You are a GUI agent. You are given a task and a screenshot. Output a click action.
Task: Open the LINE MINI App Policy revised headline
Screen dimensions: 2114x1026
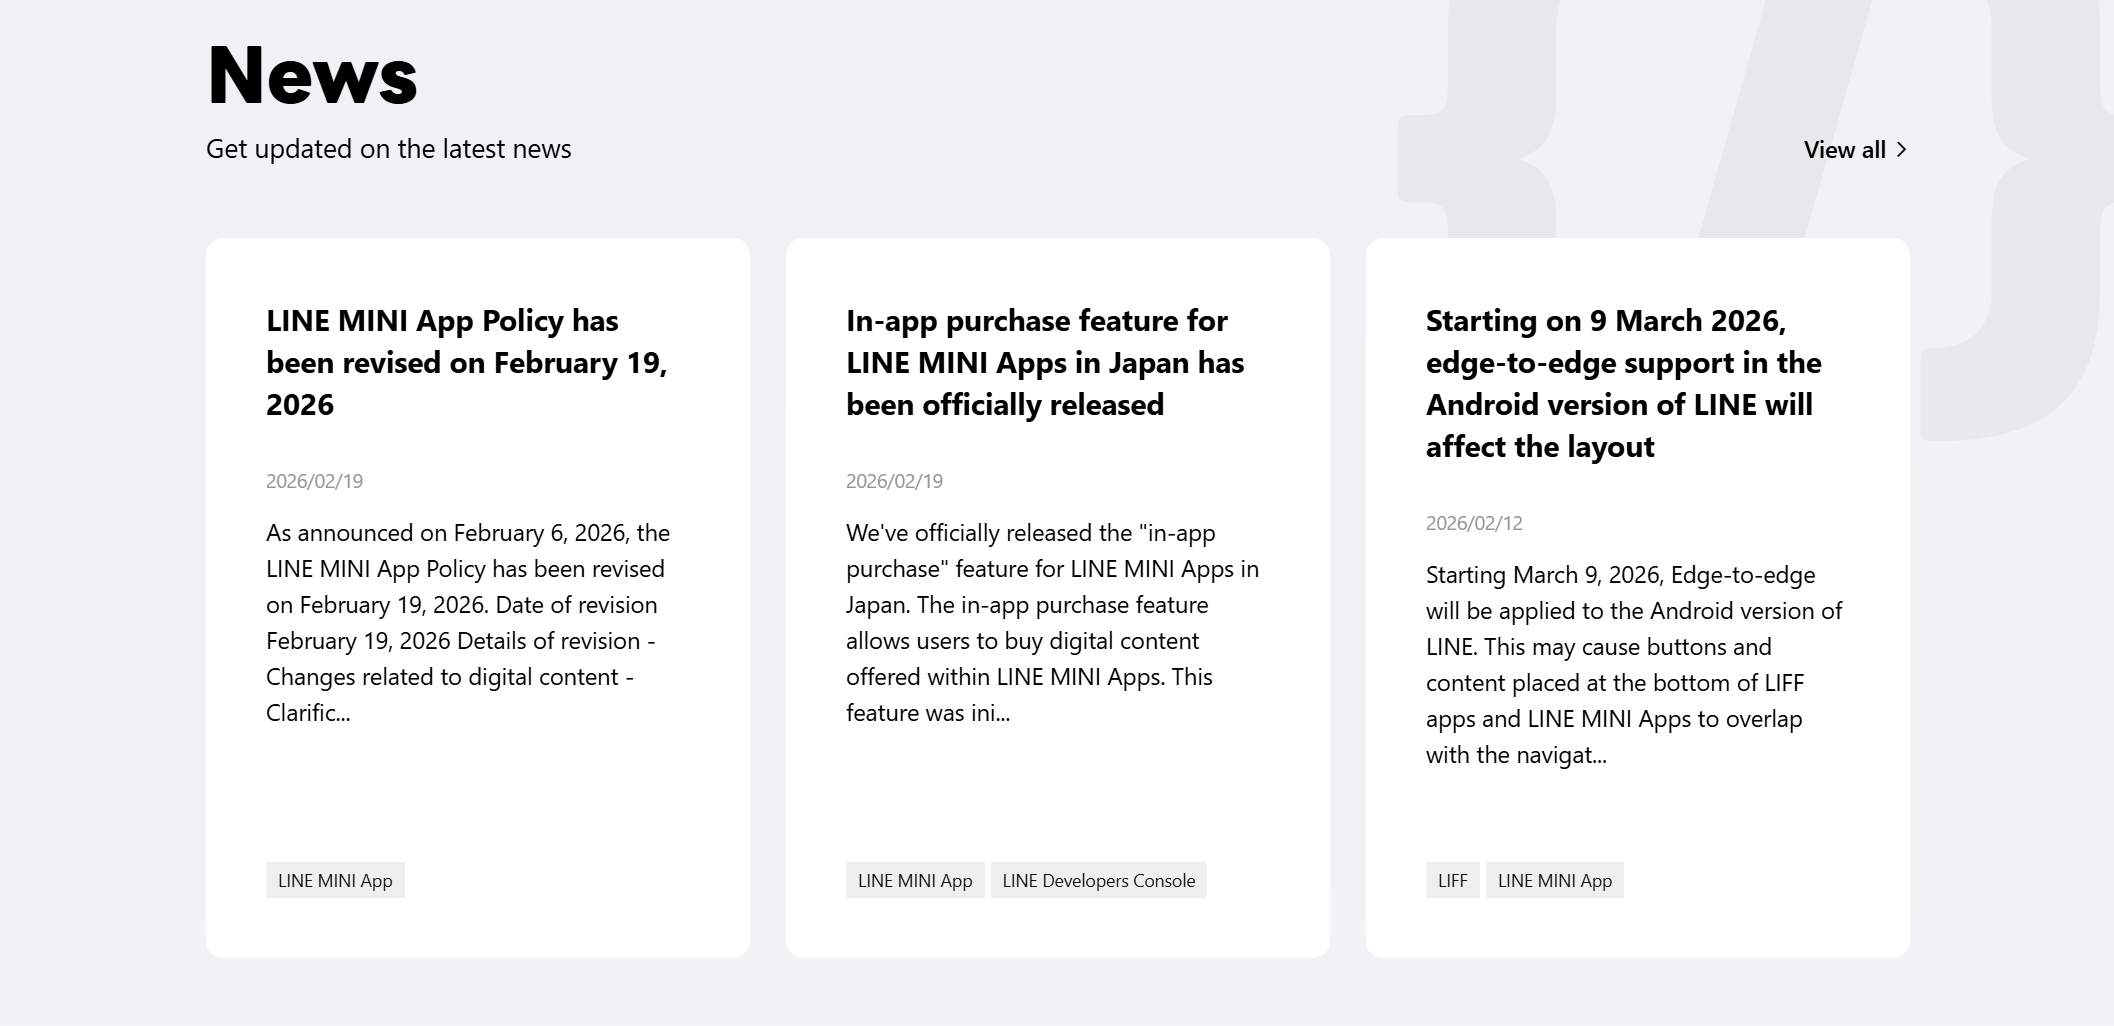click(x=466, y=362)
